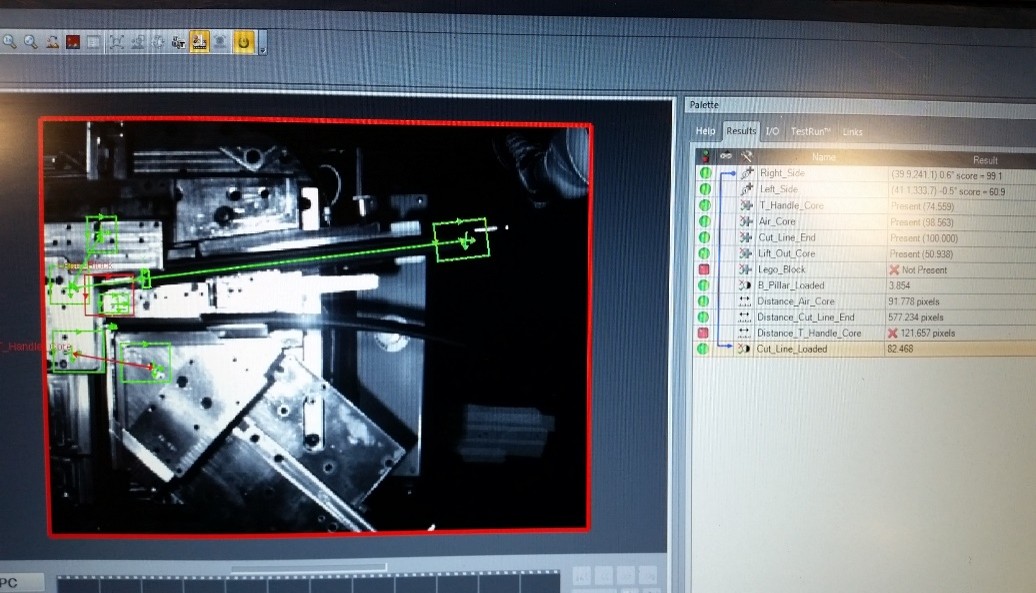
Task: Click the Cut_Line_Loaded brightness tool icon
Action: pyautogui.click(x=744, y=349)
